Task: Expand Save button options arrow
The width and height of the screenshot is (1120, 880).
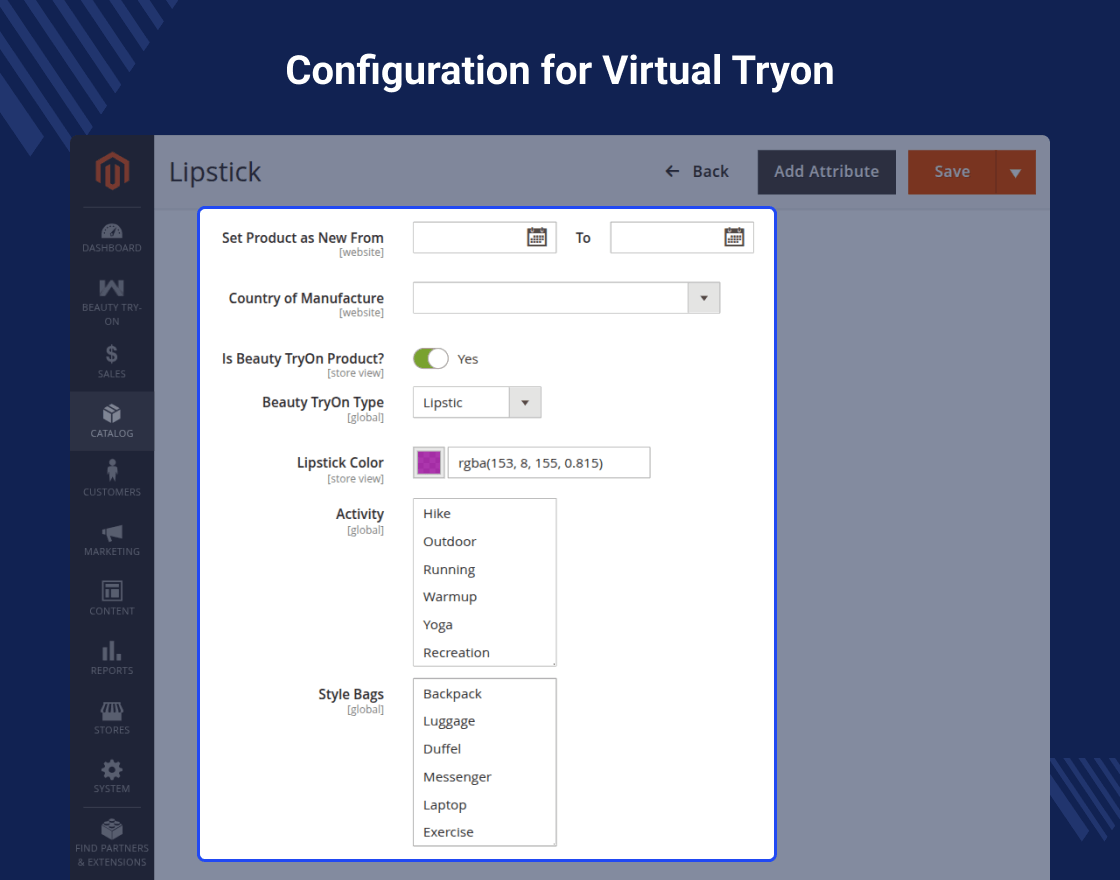Action: (x=1015, y=172)
